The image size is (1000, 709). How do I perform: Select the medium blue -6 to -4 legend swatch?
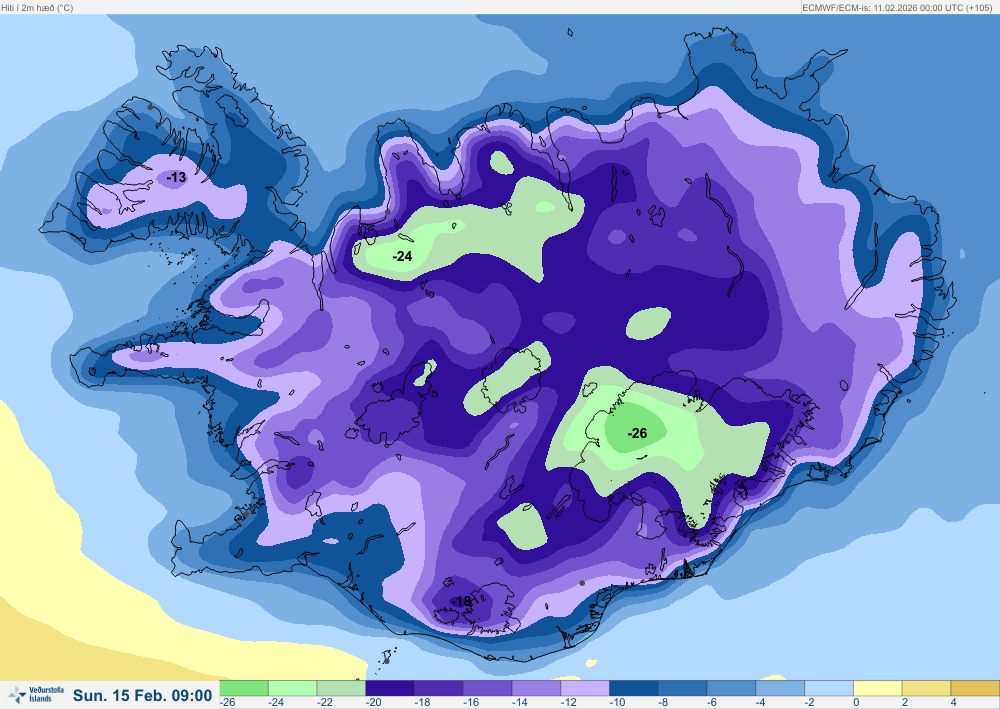pyautogui.click(x=732, y=688)
